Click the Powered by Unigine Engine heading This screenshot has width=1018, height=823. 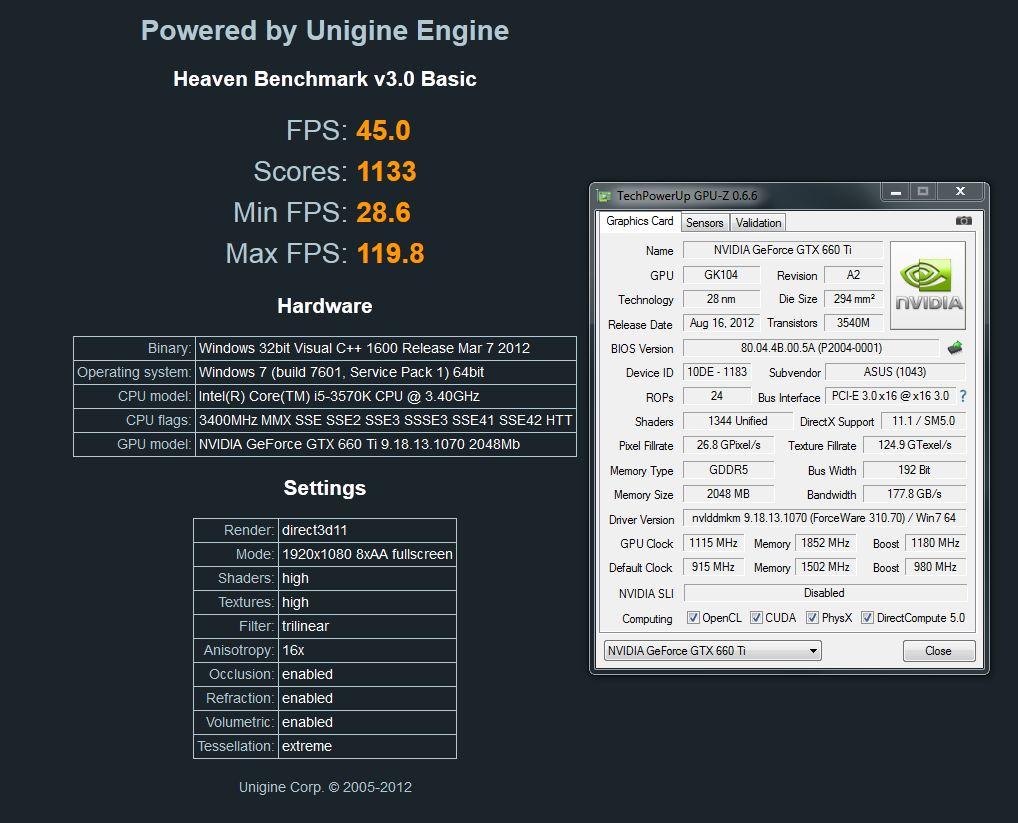click(325, 31)
